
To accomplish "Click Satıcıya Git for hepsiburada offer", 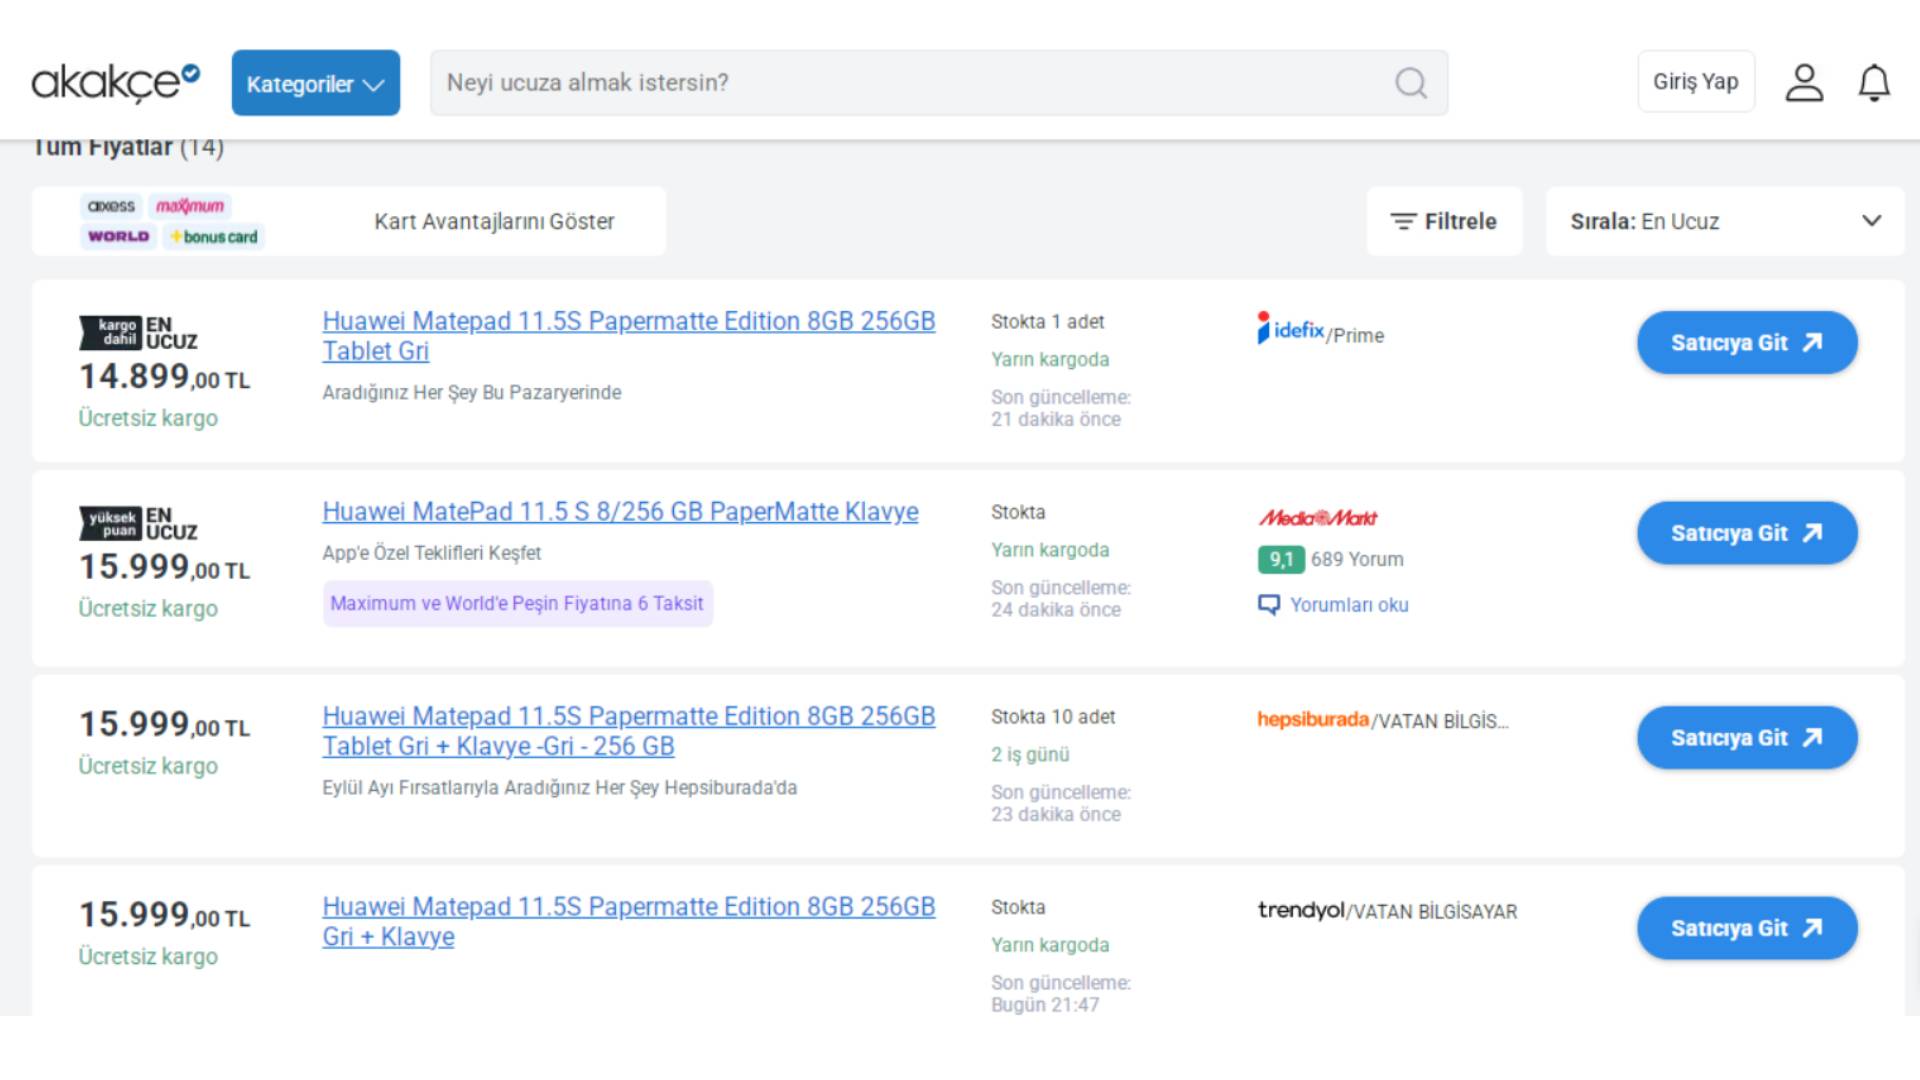I will click(1747, 738).
